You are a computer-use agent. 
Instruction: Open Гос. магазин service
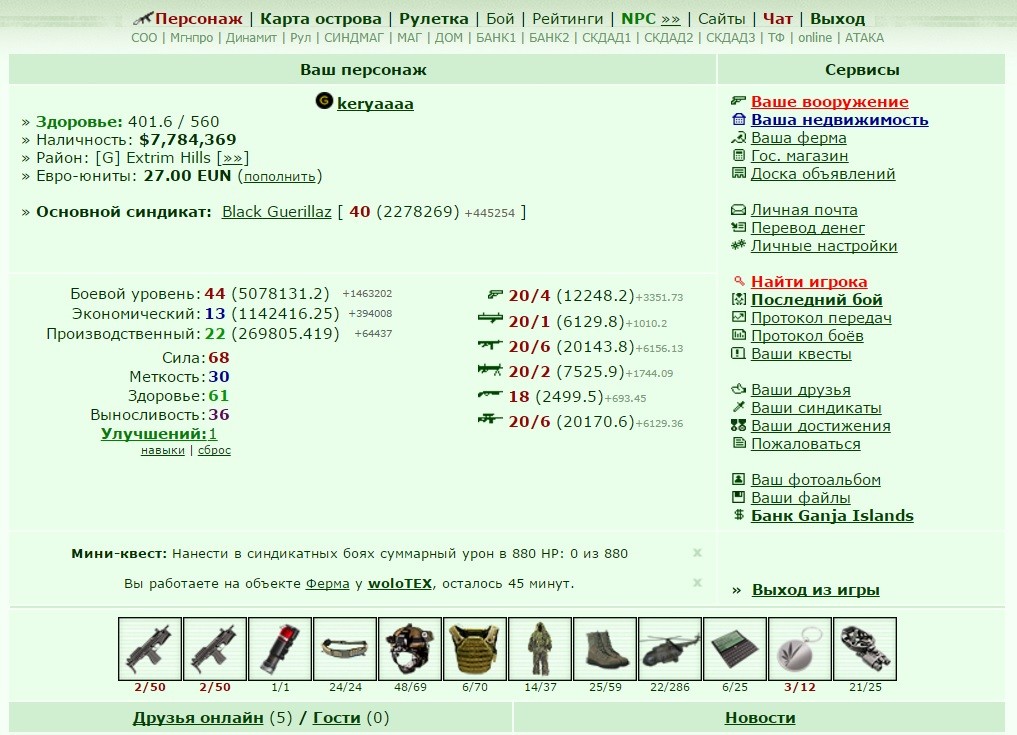click(799, 156)
